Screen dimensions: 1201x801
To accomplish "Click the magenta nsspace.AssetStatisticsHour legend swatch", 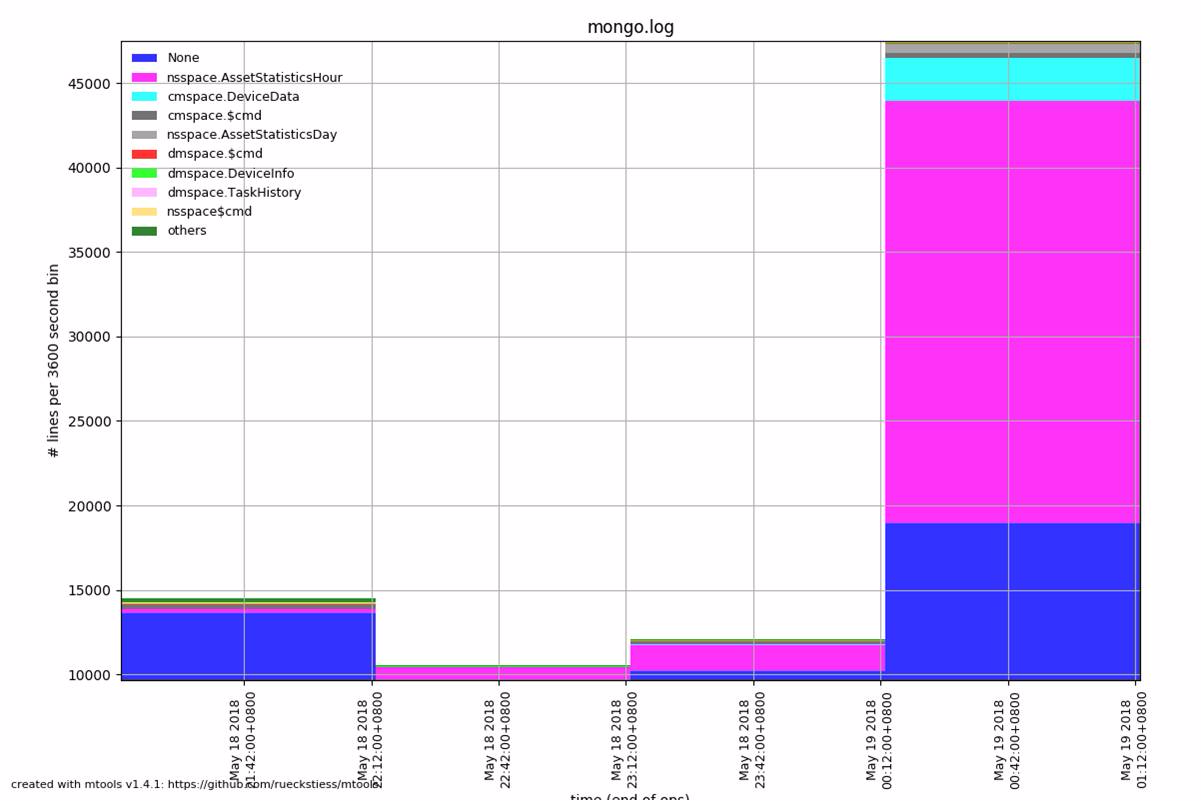I will point(144,77).
